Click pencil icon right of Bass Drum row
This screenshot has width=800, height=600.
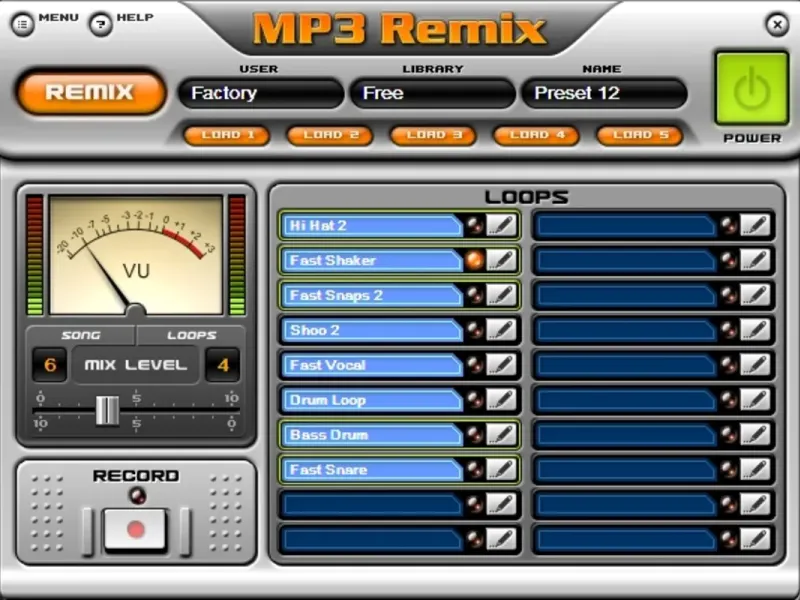point(755,435)
